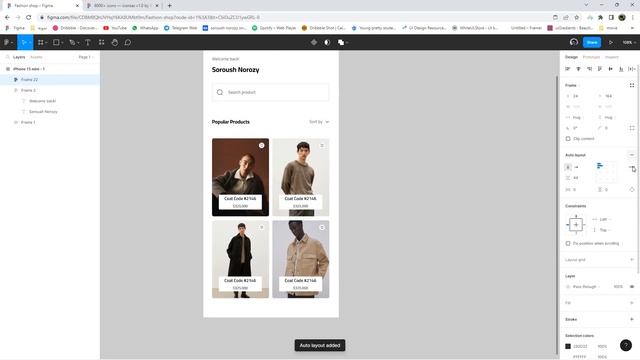Viewport: 640px width, 360px height.
Task: Click the Align left icon
Action: point(568,69)
